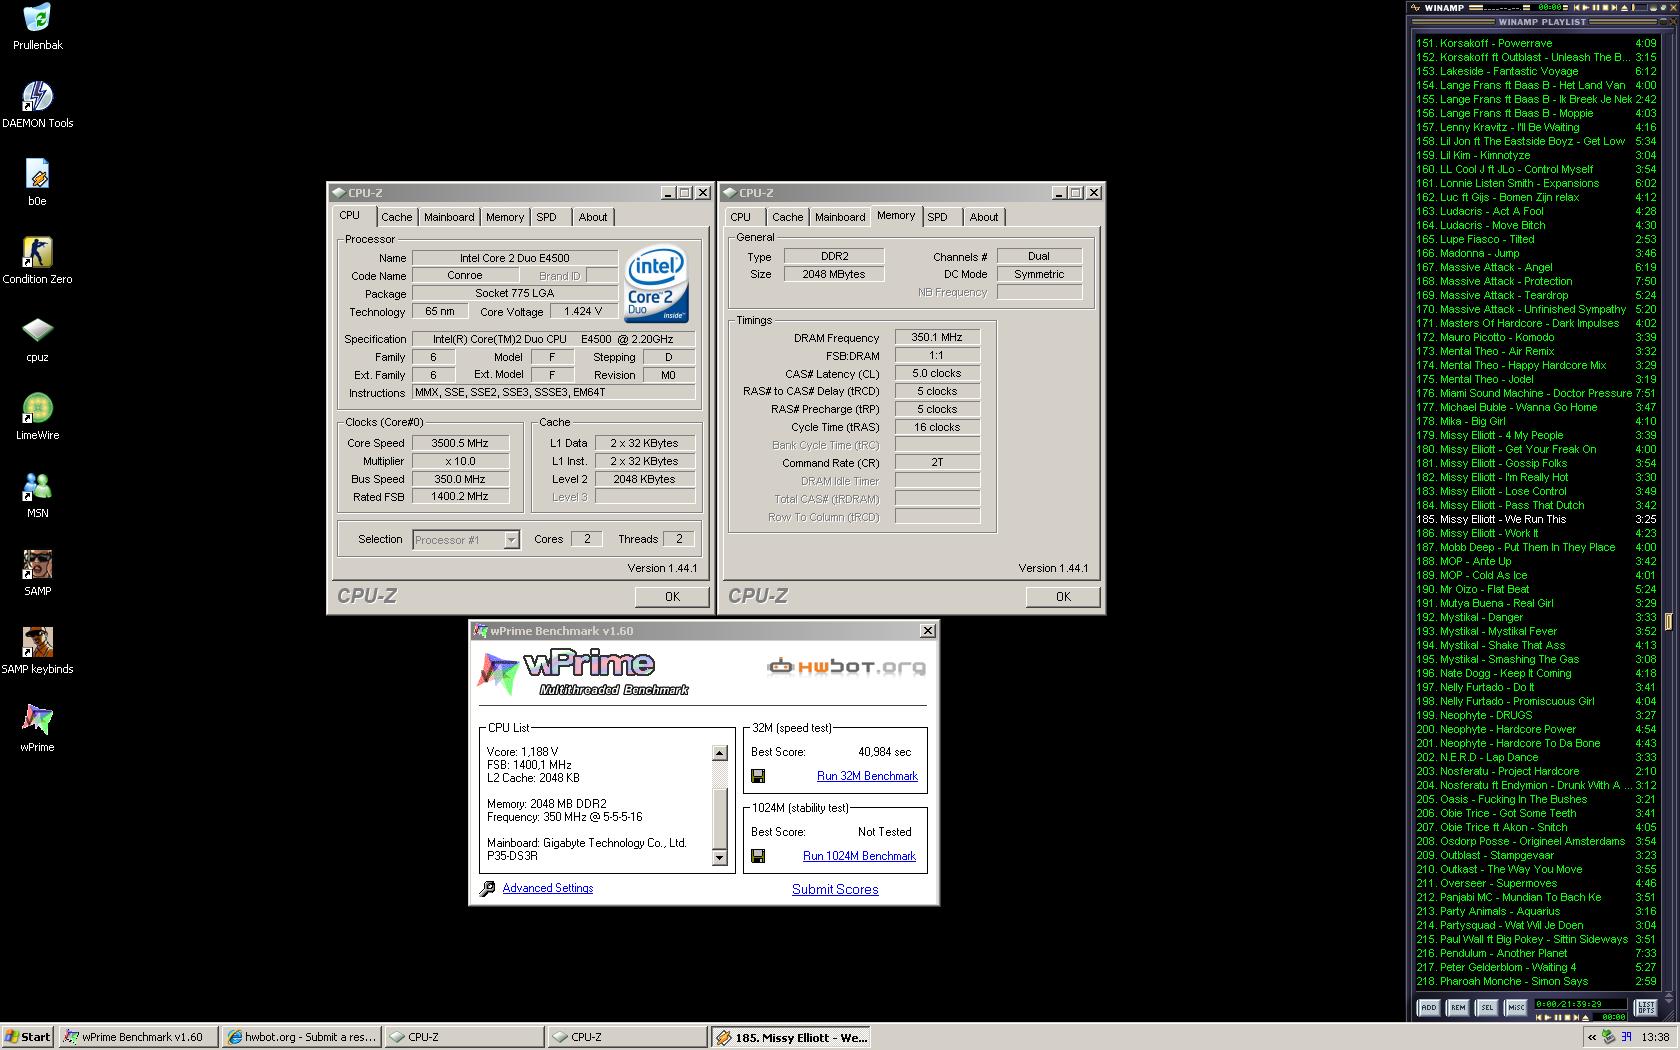This screenshot has height=1050, width=1680.
Task: Click the SEL button in the Winamp playlist
Action: click(x=1487, y=1007)
